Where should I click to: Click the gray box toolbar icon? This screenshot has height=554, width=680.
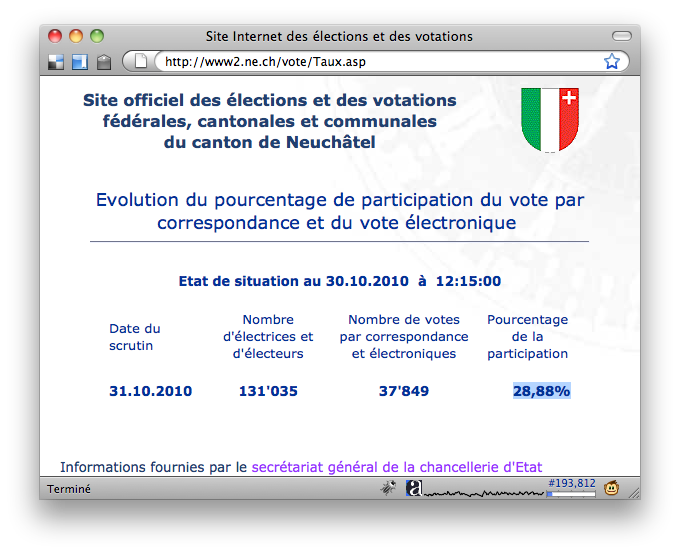(104, 62)
